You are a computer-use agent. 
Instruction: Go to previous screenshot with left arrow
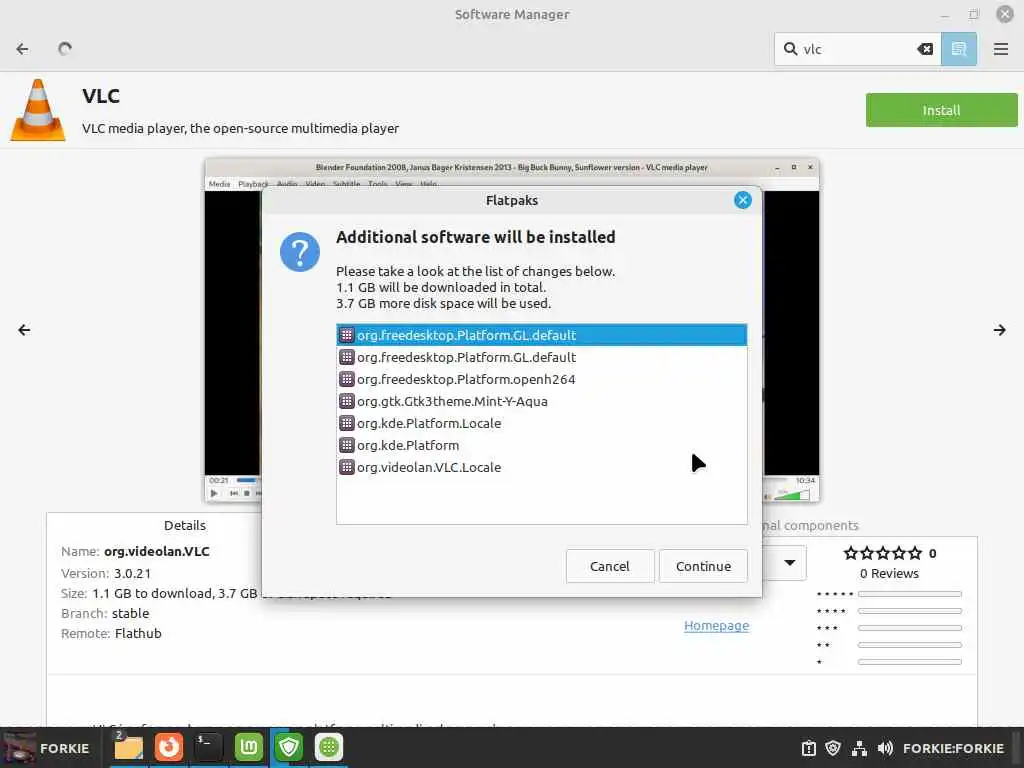(24, 330)
